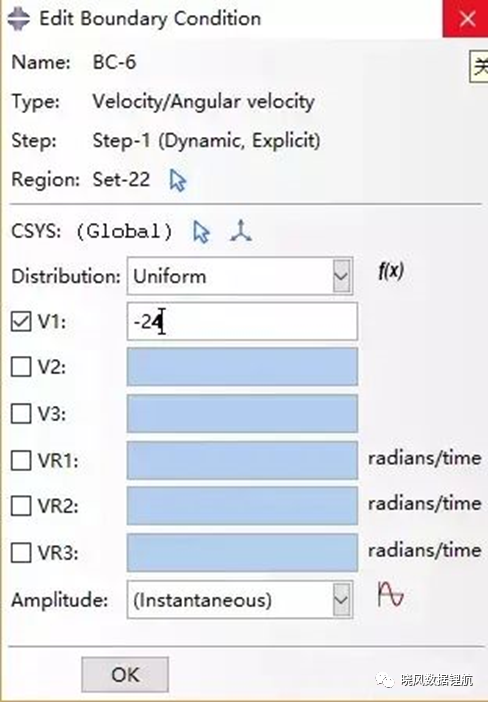Click the f(x) analytical field icon
488x702 pixels.
(391, 271)
